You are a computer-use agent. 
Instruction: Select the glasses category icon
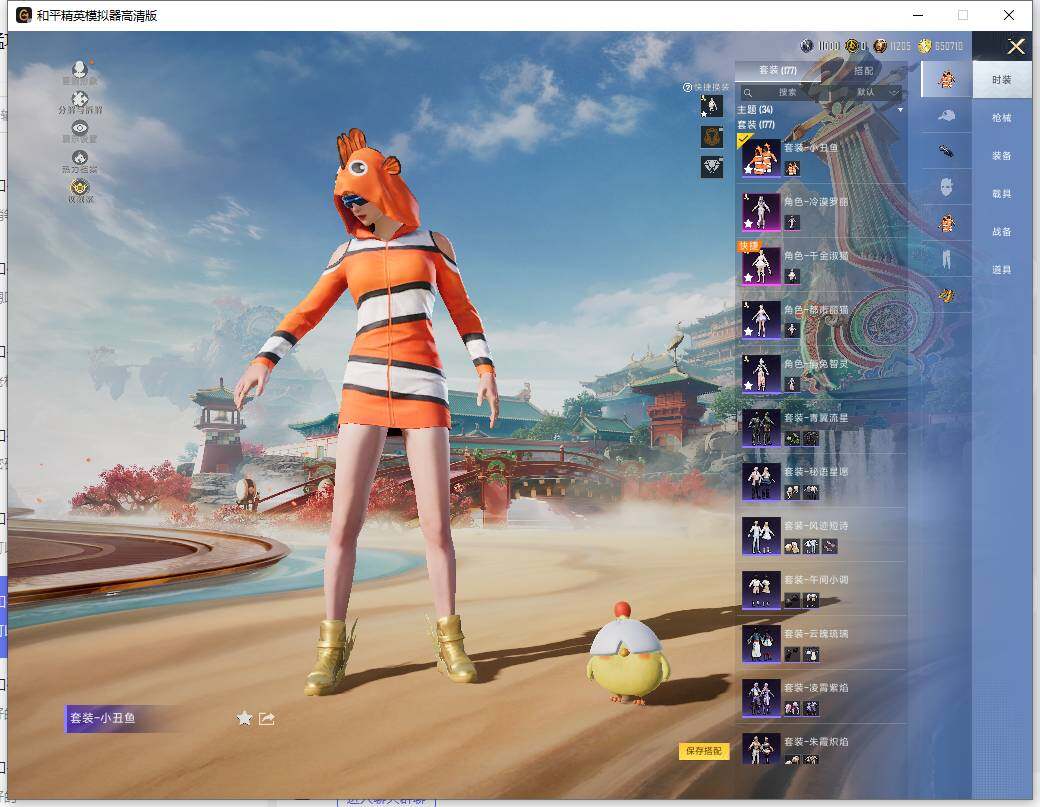946,151
